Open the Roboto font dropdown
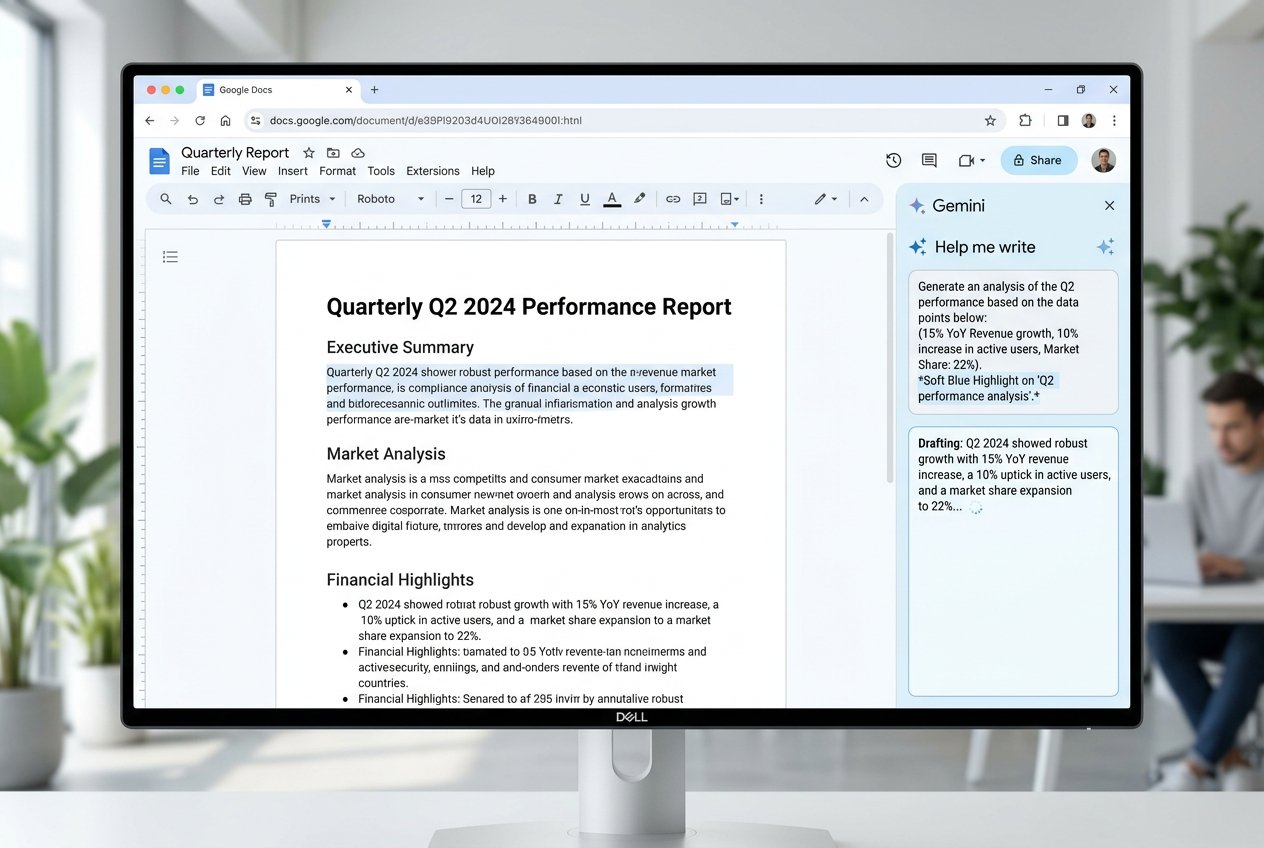 pyautogui.click(x=391, y=199)
